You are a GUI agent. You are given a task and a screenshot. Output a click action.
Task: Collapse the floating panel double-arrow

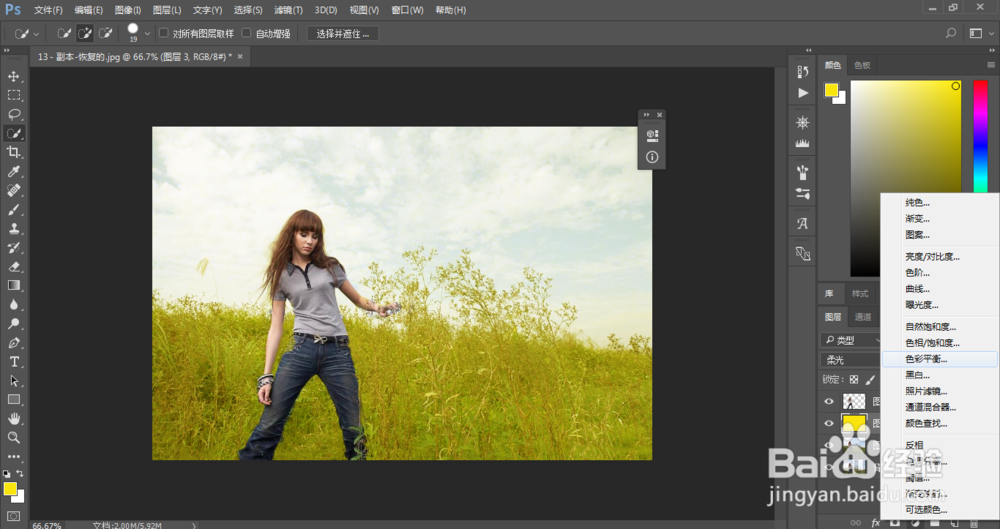(647, 115)
